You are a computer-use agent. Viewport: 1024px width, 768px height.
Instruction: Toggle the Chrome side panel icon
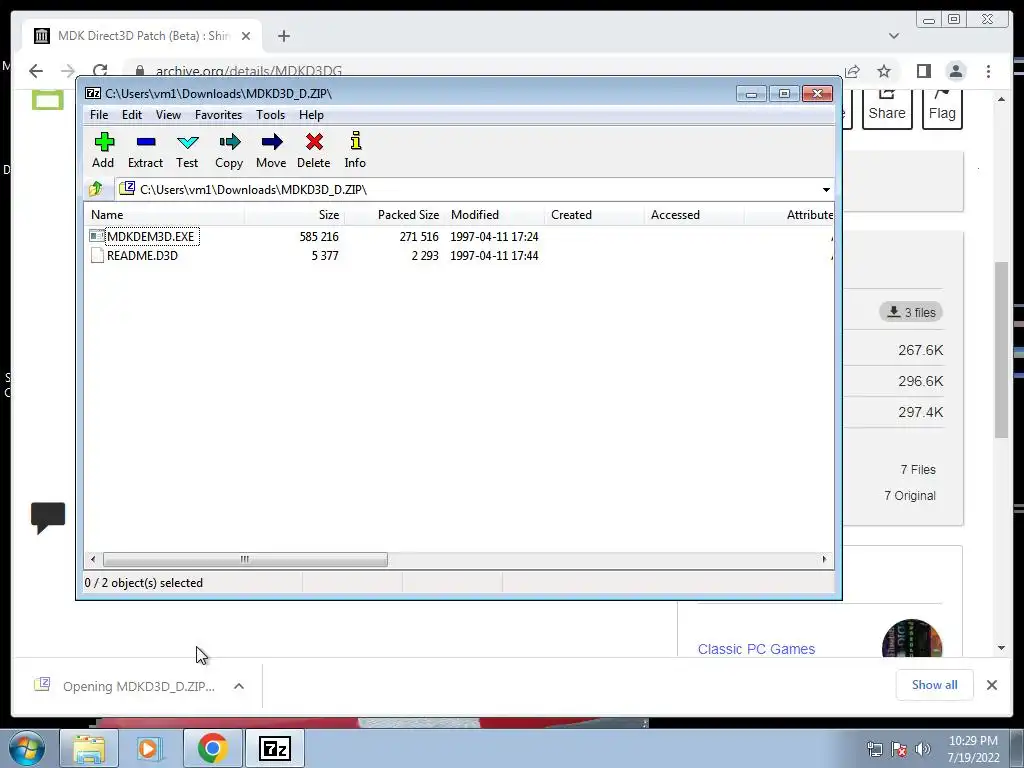pos(923,71)
